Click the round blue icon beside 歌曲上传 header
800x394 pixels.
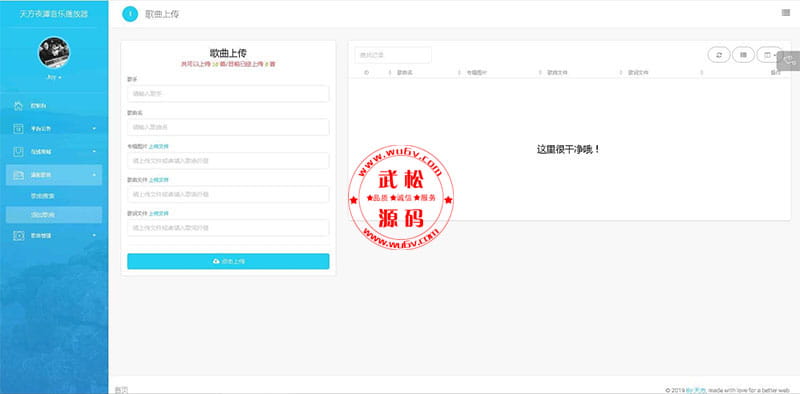click(x=130, y=14)
